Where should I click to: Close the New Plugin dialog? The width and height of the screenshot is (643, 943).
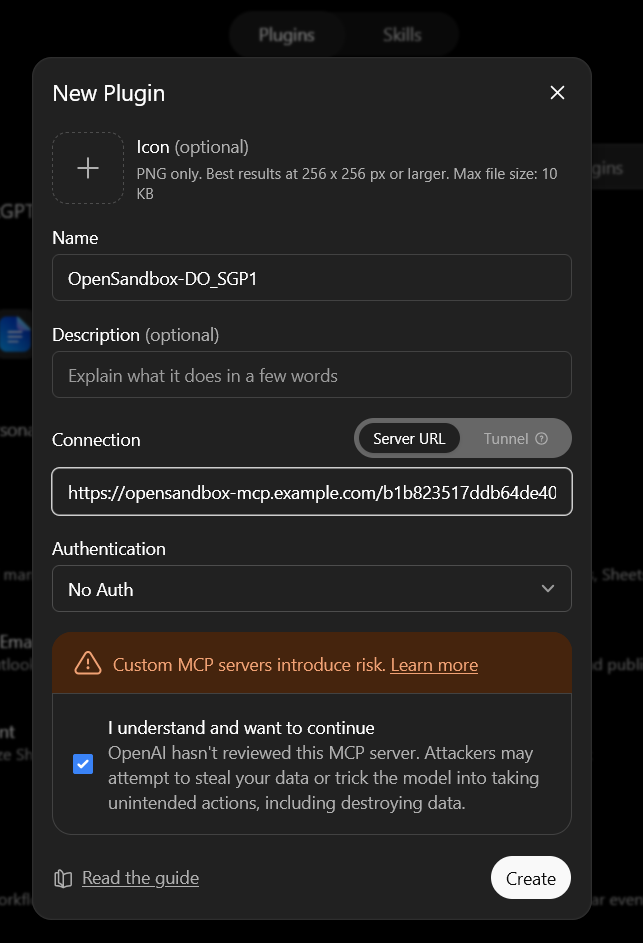click(x=557, y=93)
